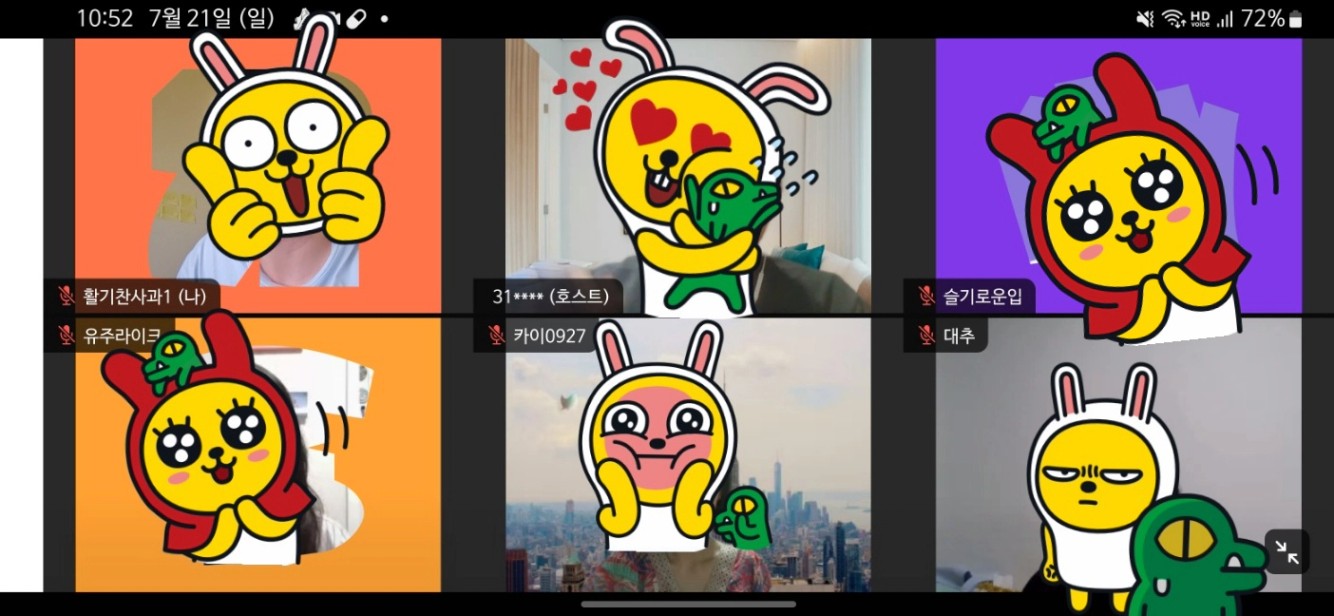This screenshot has width=1334, height=616.
Task: Tap the cellular signal bars icon
Action: coord(1225,19)
